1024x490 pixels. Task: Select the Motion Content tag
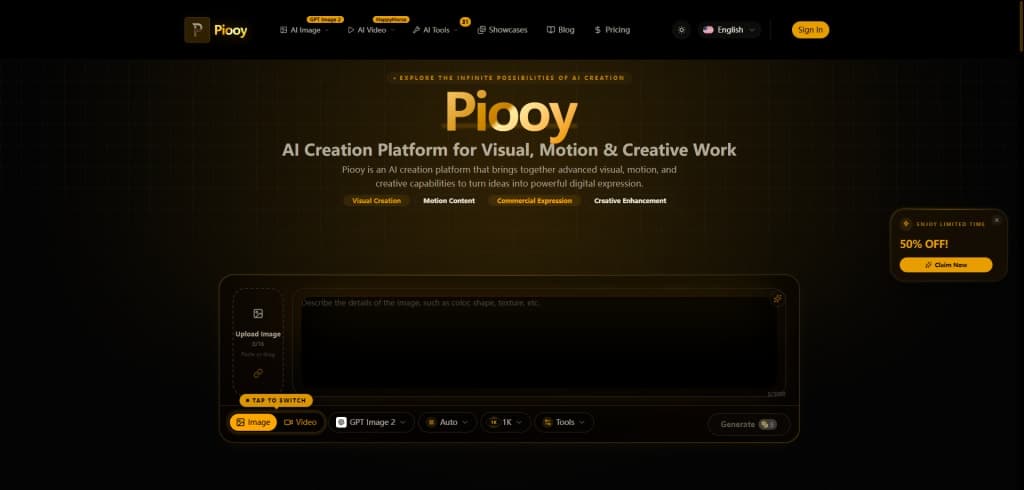point(449,201)
